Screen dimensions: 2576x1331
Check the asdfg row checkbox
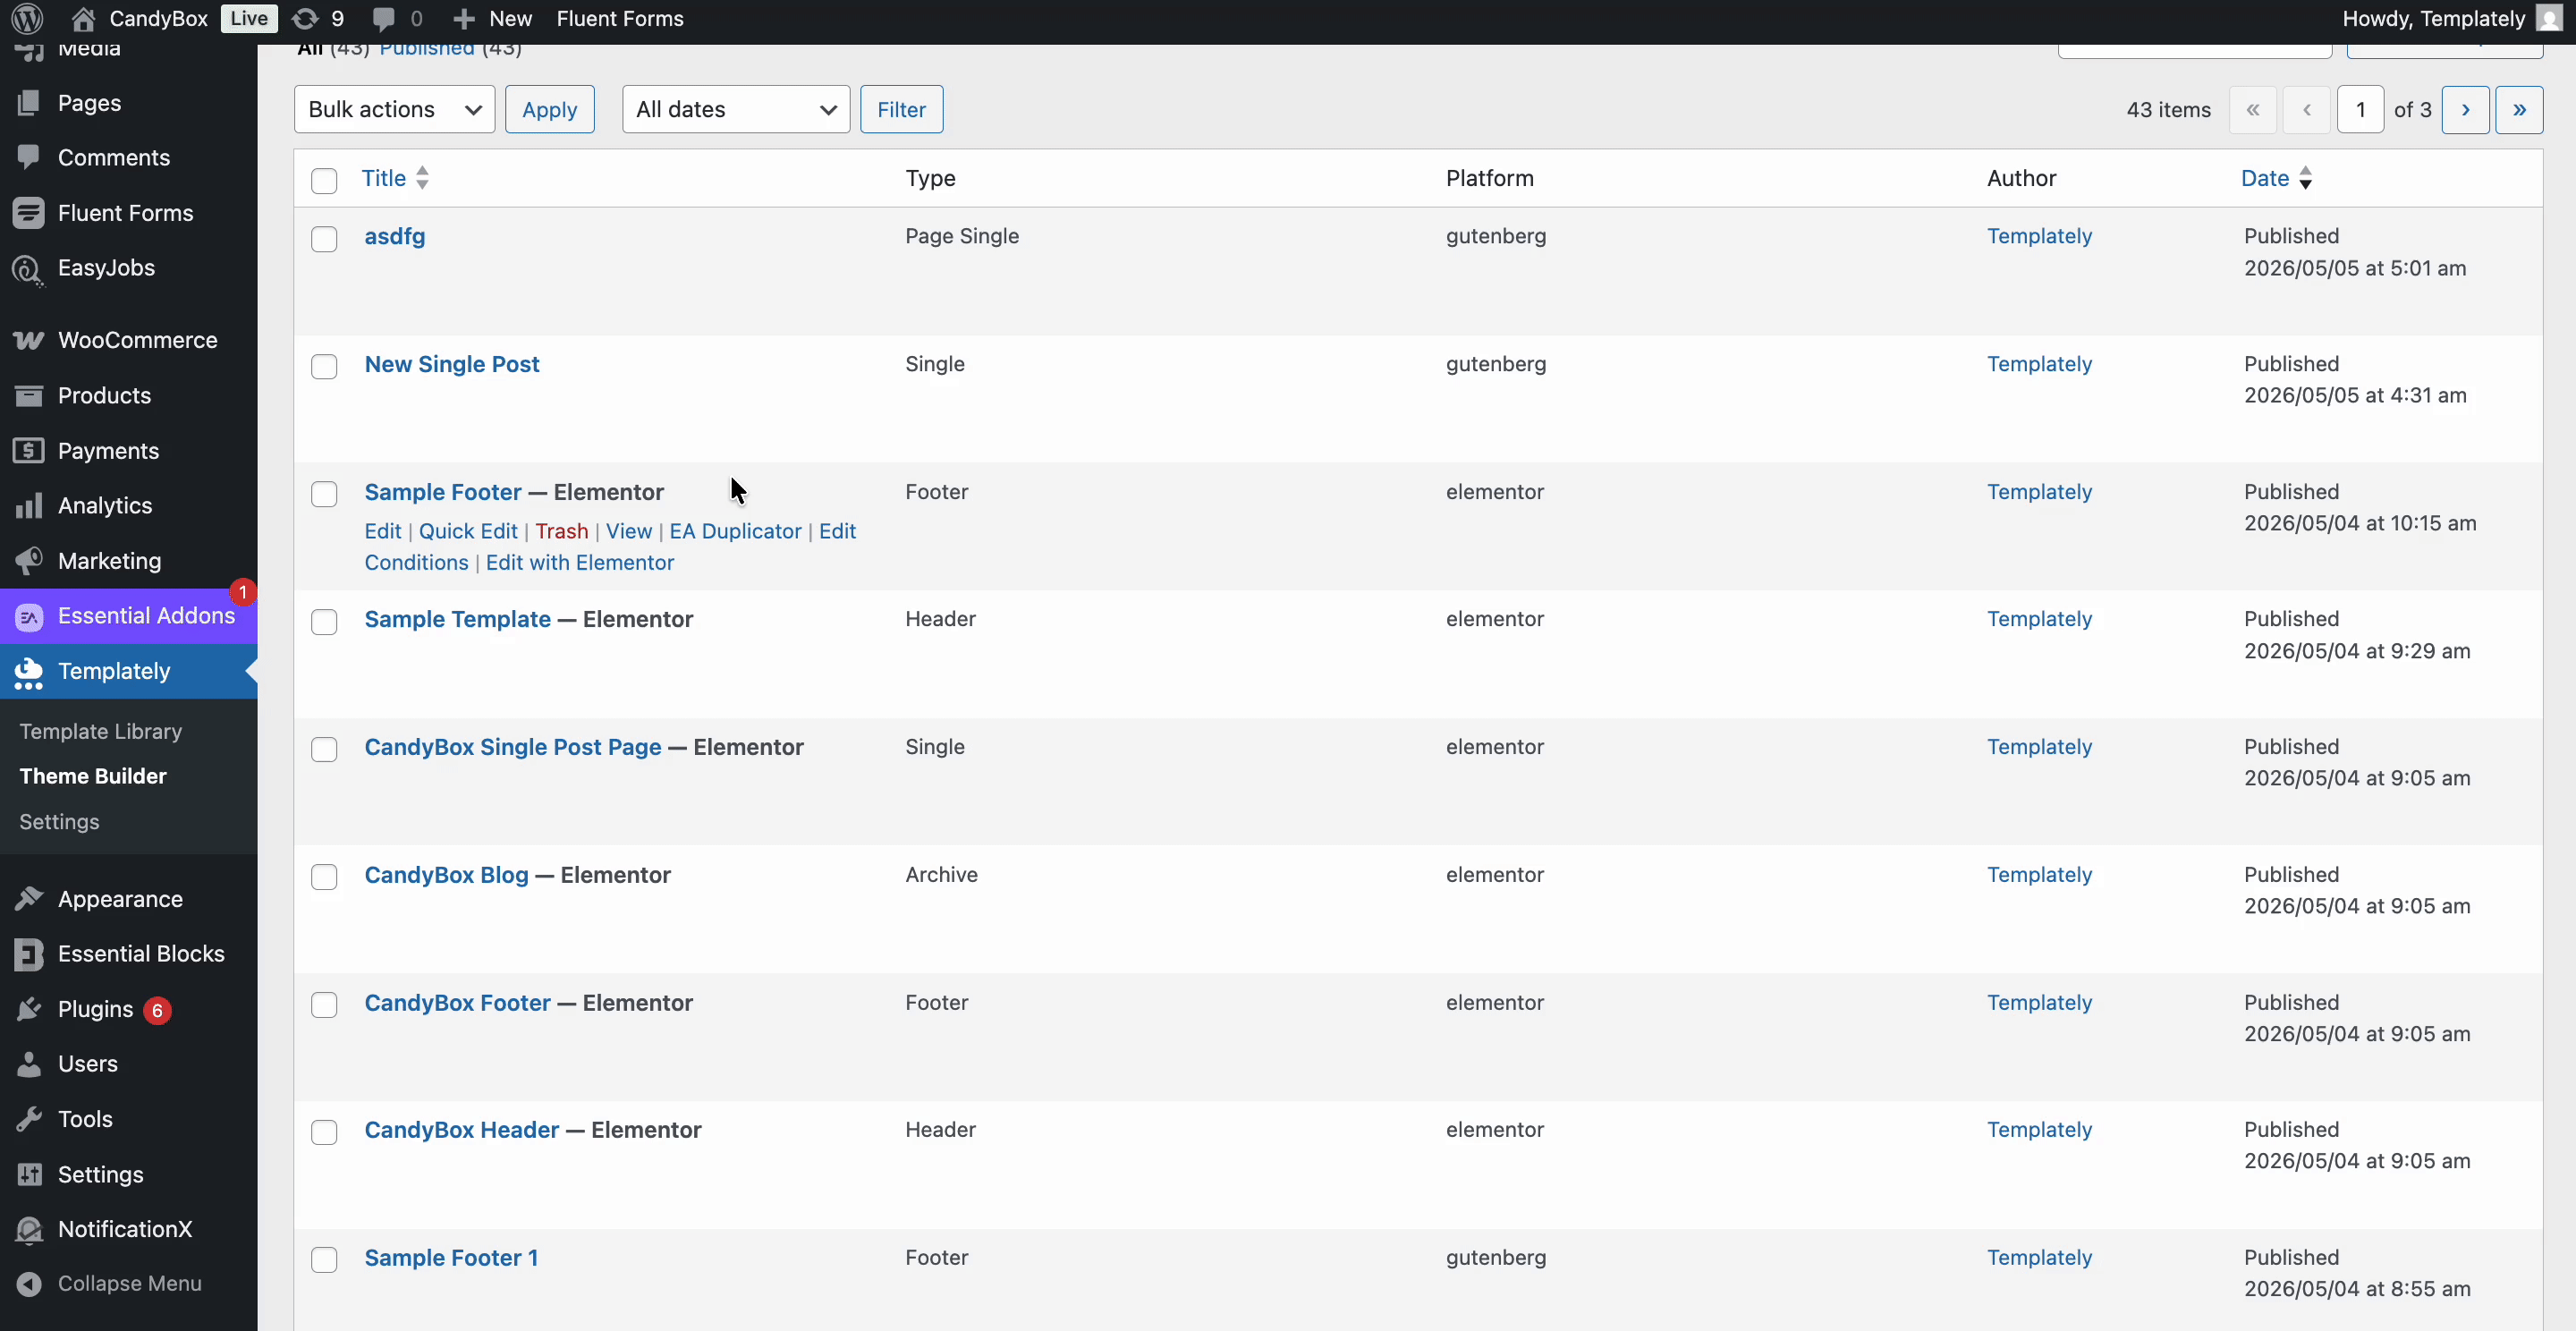[x=324, y=239]
